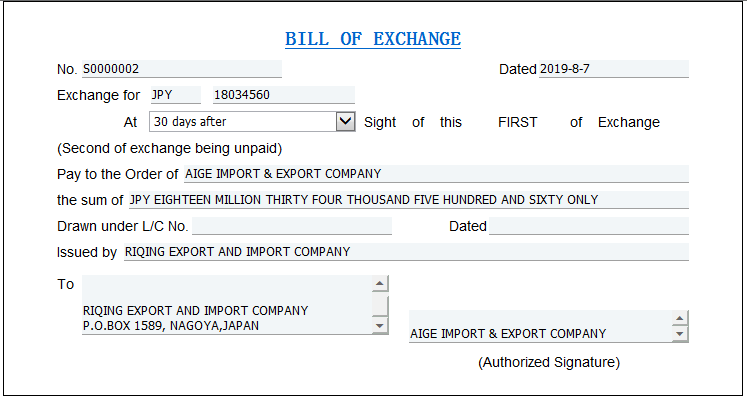The height and width of the screenshot is (401, 747).
Task: Click the BILL OF EXCHANGE title link
Action: pyautogui.click(x=373, y=40)
